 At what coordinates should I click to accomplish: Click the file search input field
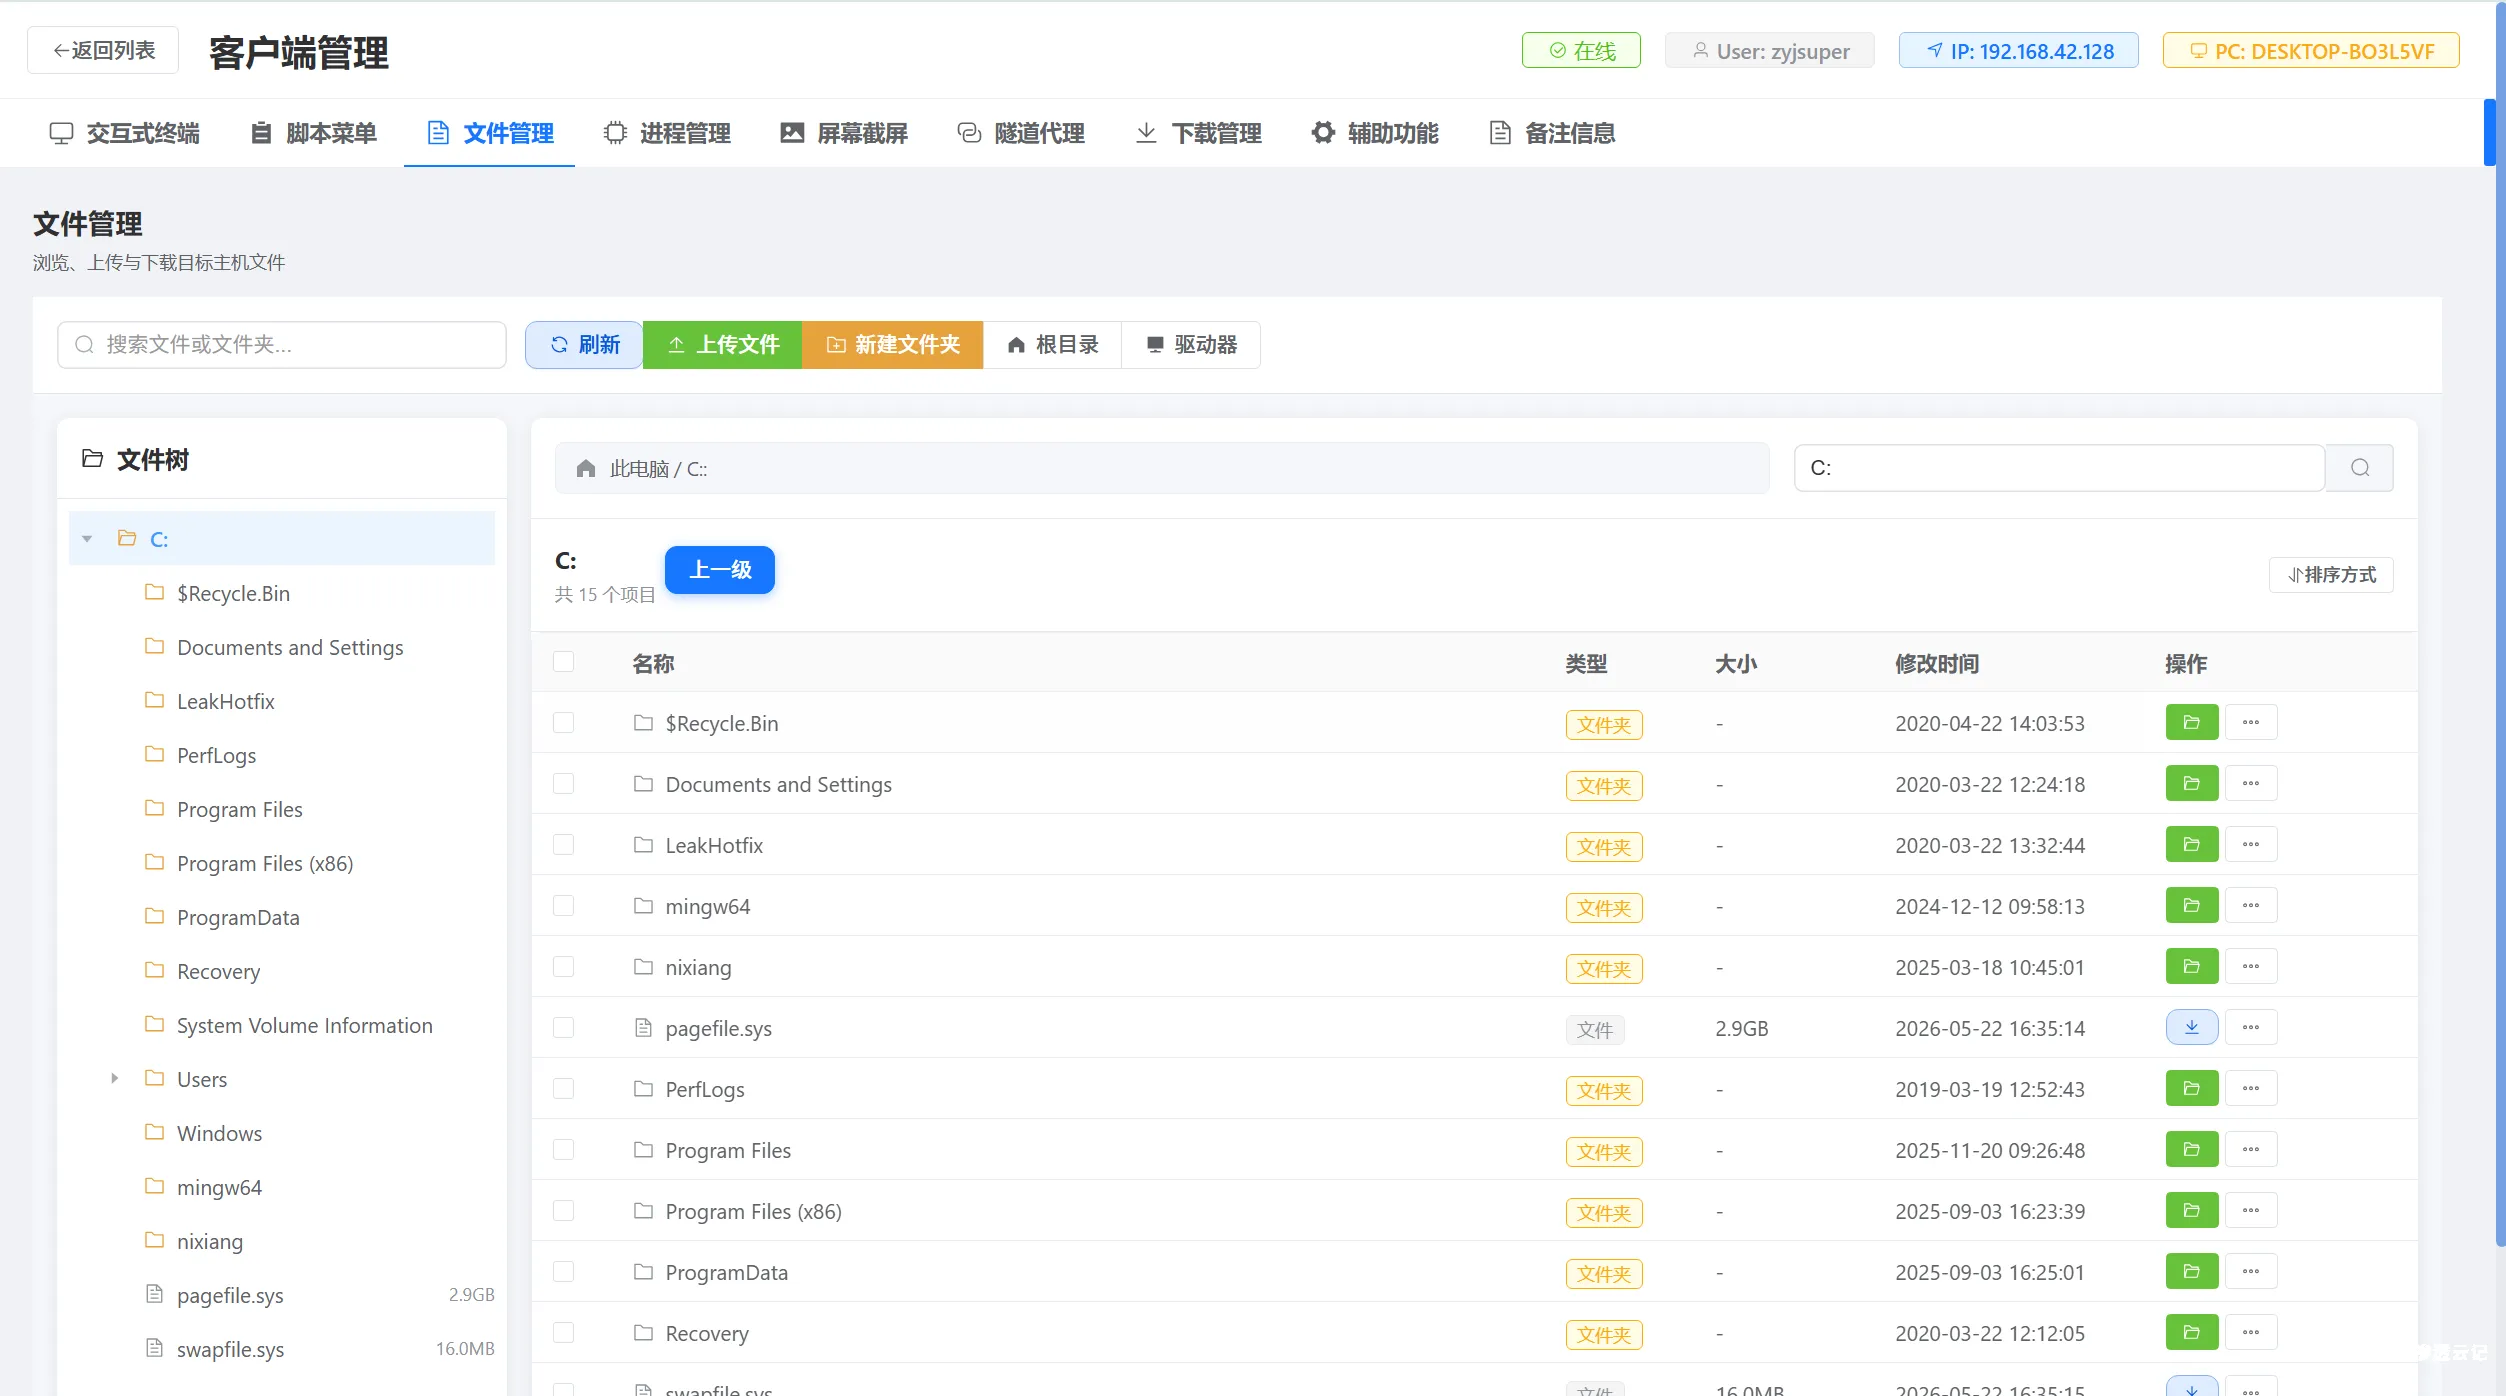(282, 345)
